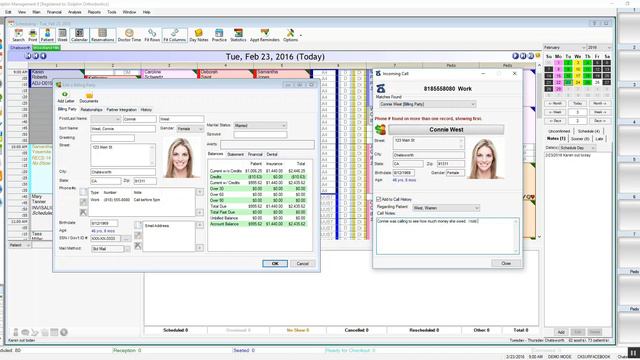Click the Fit Rows icon
The image size is (640, 360).
point(152,35)
